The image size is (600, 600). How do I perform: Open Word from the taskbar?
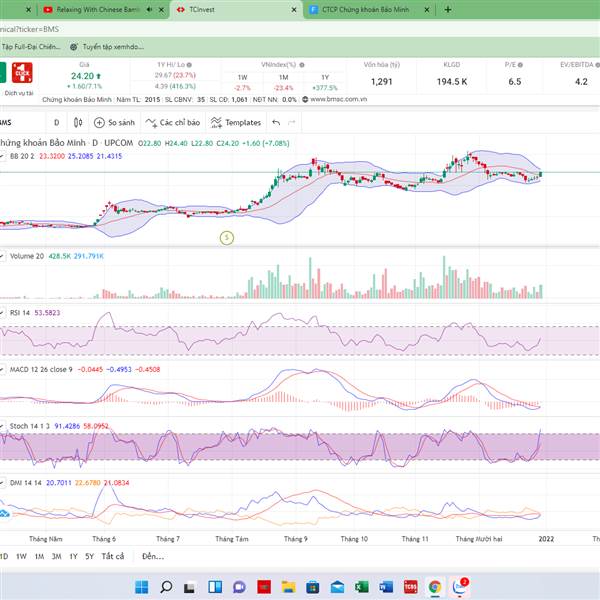[x=386, y=587]
